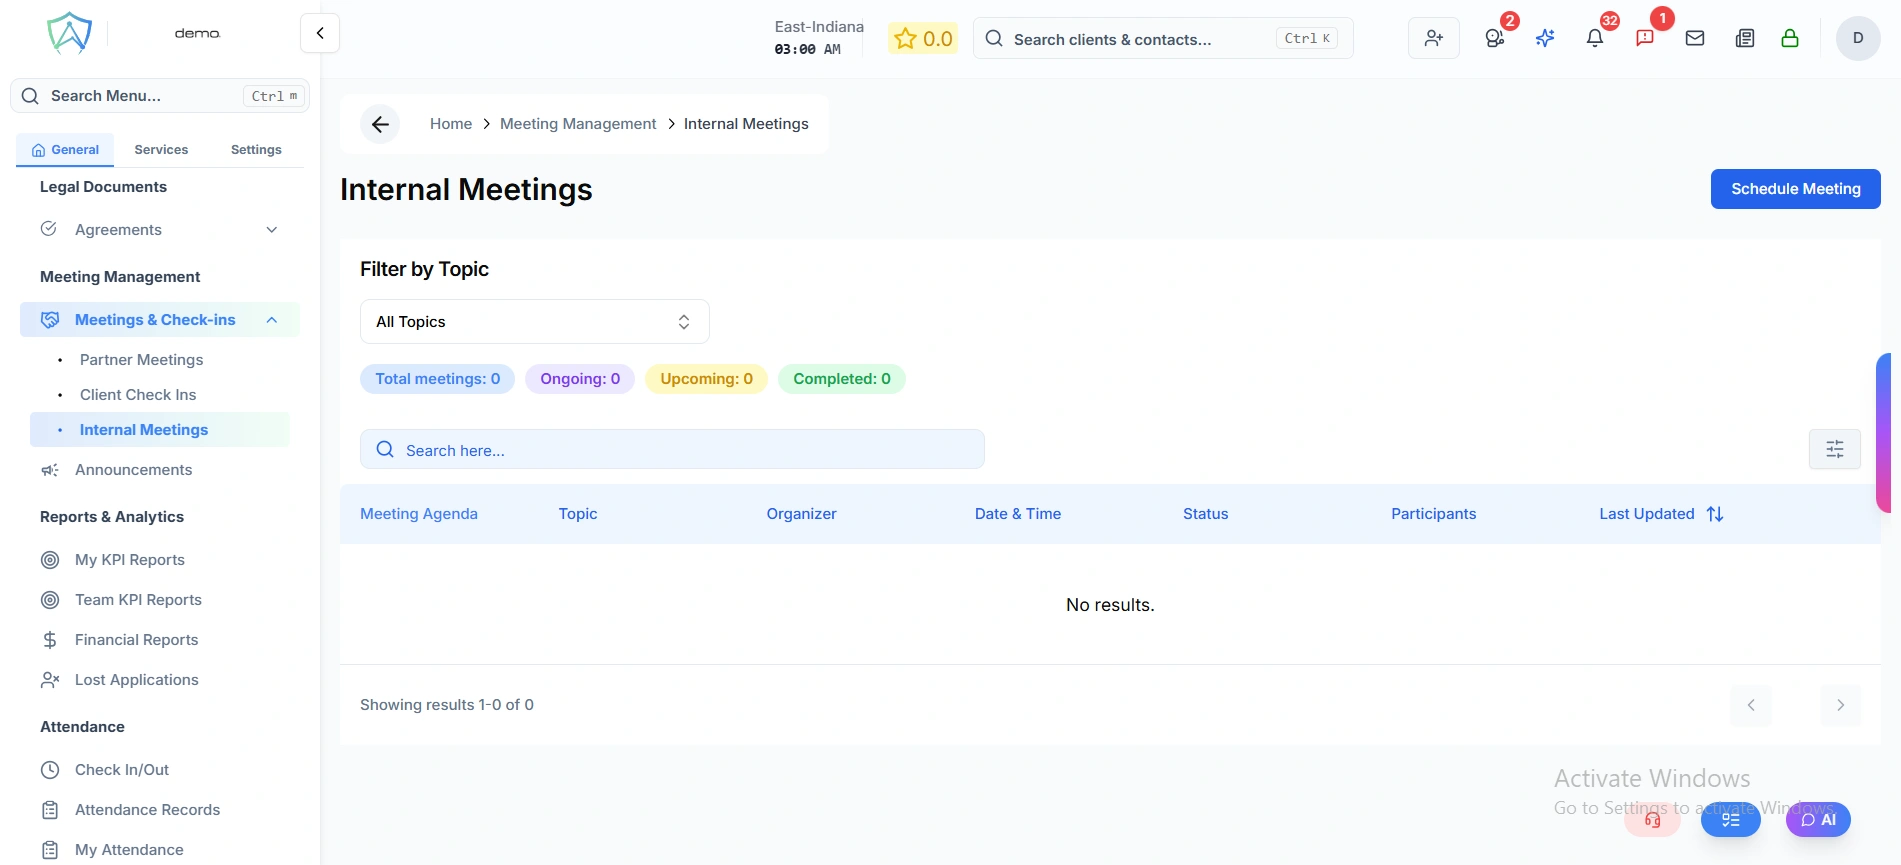Open the headset support floating button
The image size is (1901, 865).
tap(1652, 820)
